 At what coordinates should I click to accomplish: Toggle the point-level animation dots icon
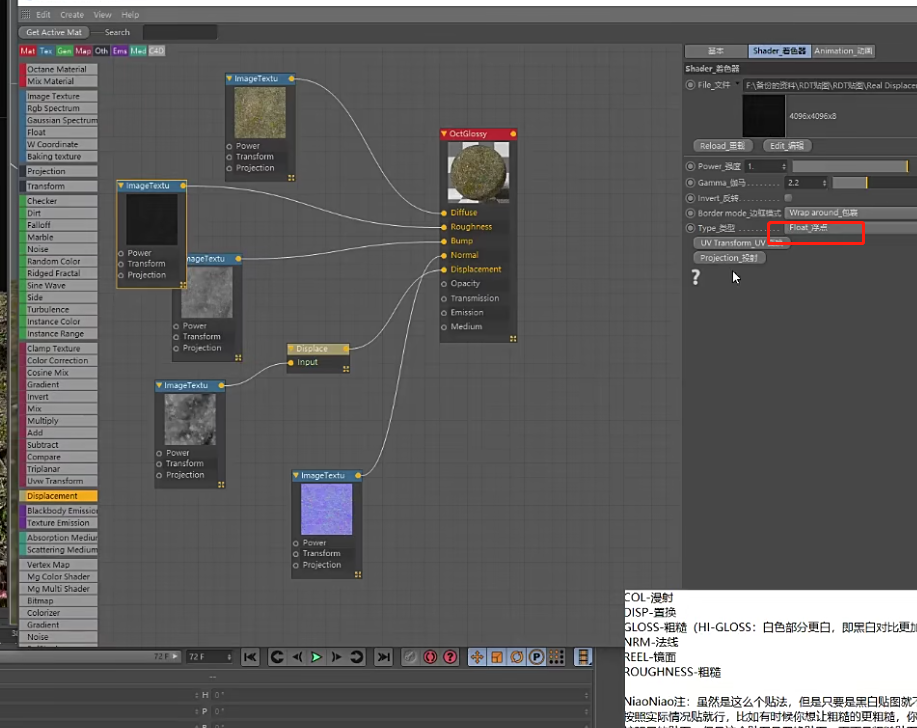click(556, 657)
